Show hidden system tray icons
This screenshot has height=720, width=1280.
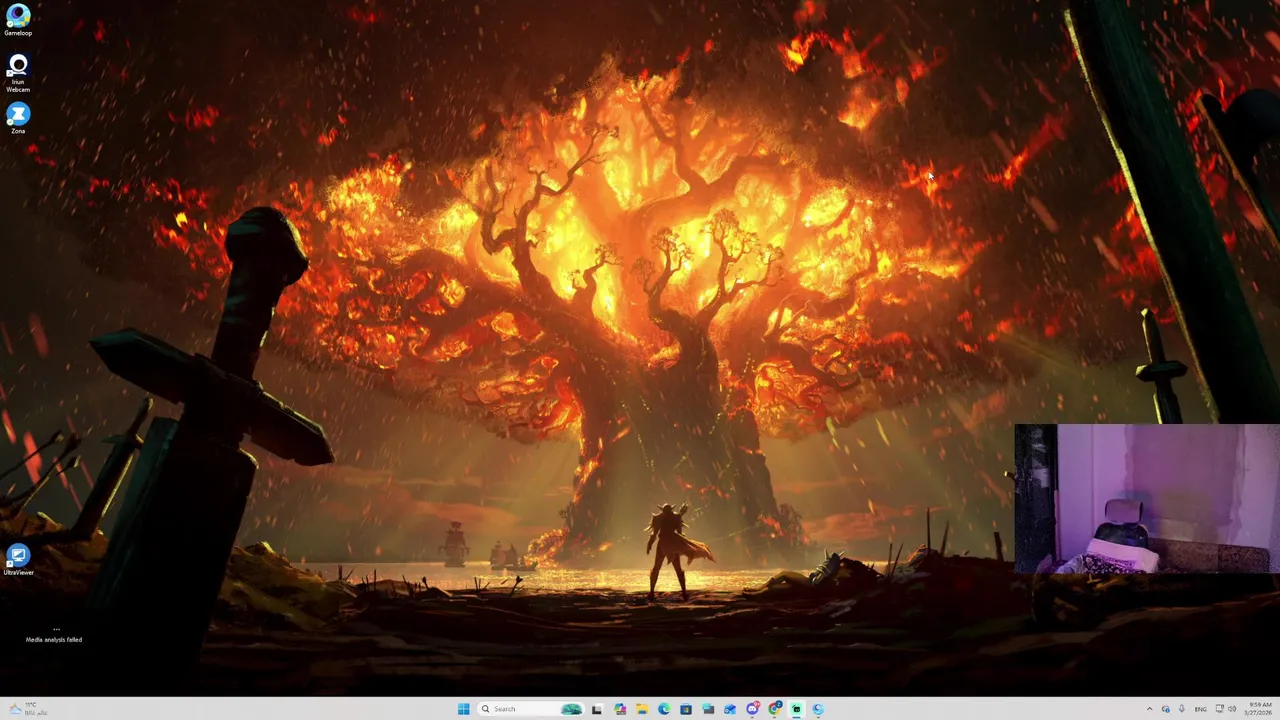[x=1150, y=709]
